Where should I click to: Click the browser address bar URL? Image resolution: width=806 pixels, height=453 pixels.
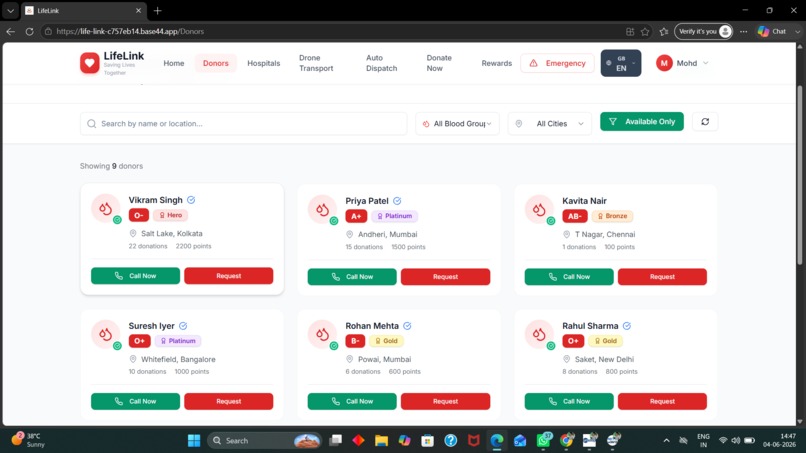tap(130, 31)
